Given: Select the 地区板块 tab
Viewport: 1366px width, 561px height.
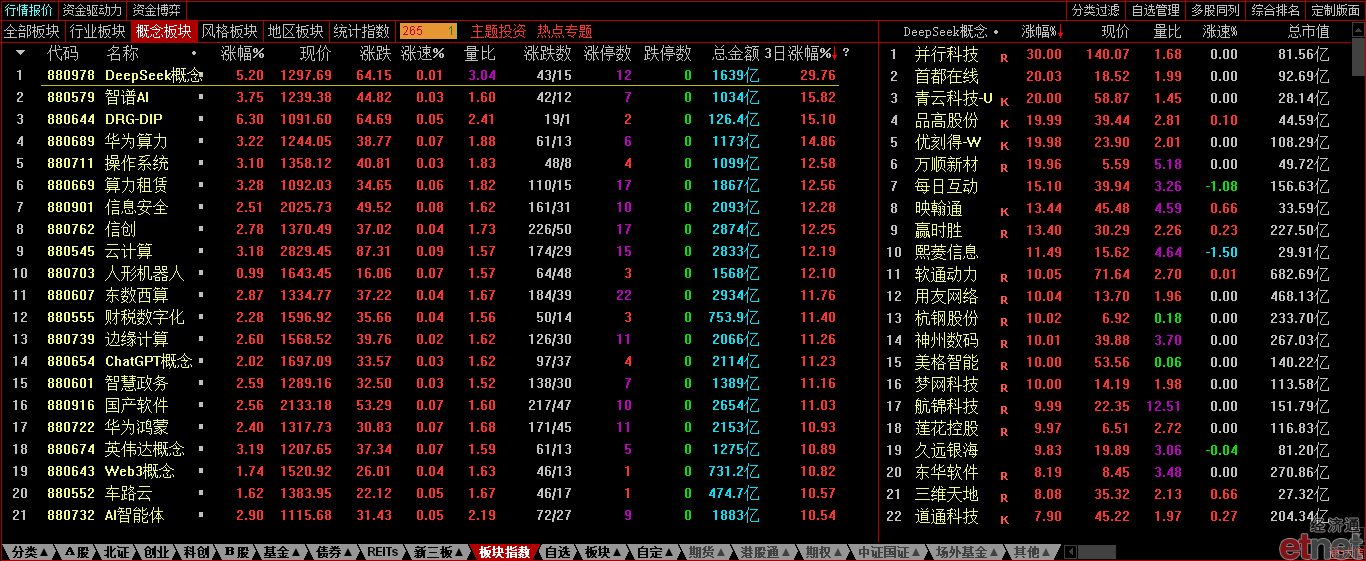Looking at the screenshot, I should pos(296,31).
